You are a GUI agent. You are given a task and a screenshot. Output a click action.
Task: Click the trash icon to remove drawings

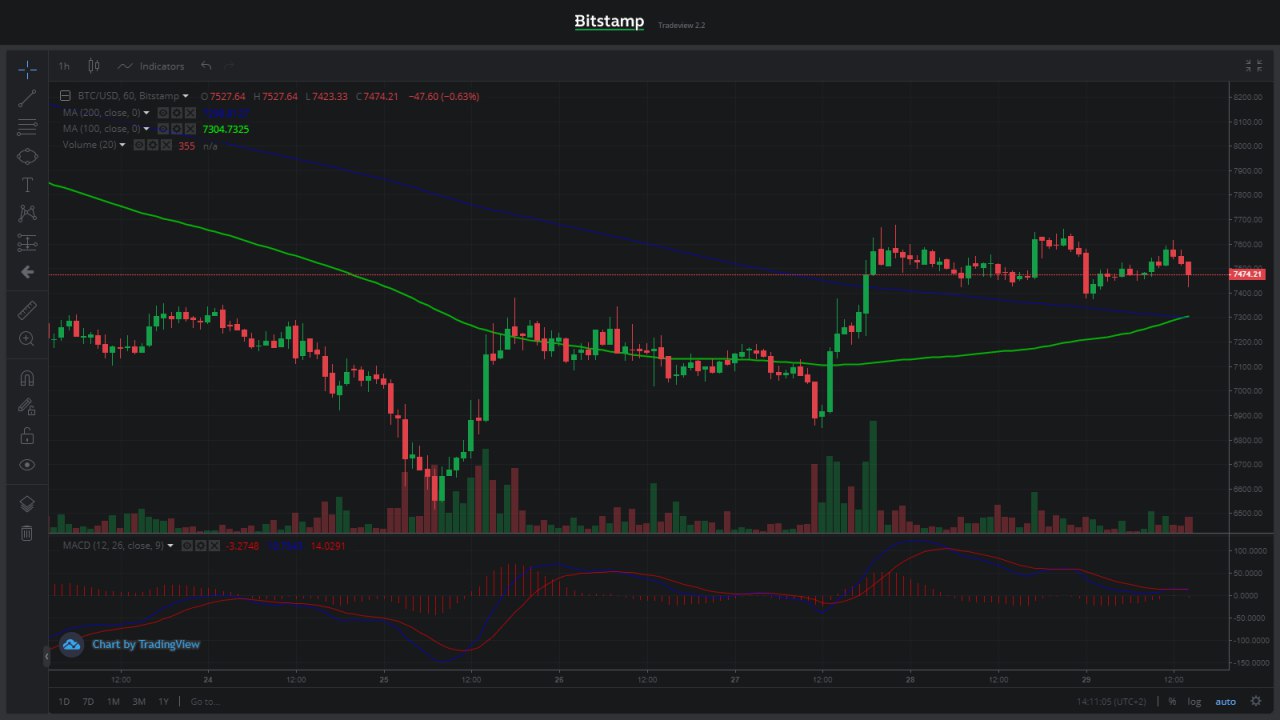(27, 533)
